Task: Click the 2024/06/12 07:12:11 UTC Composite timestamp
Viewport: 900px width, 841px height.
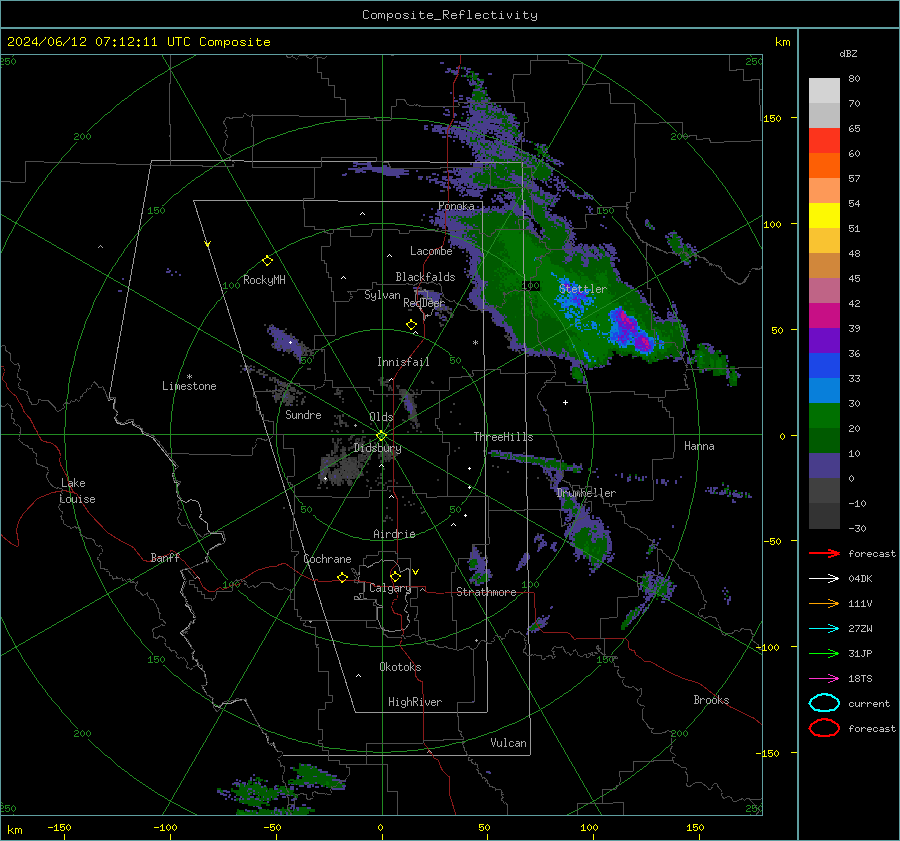Action: click(138, 42)
